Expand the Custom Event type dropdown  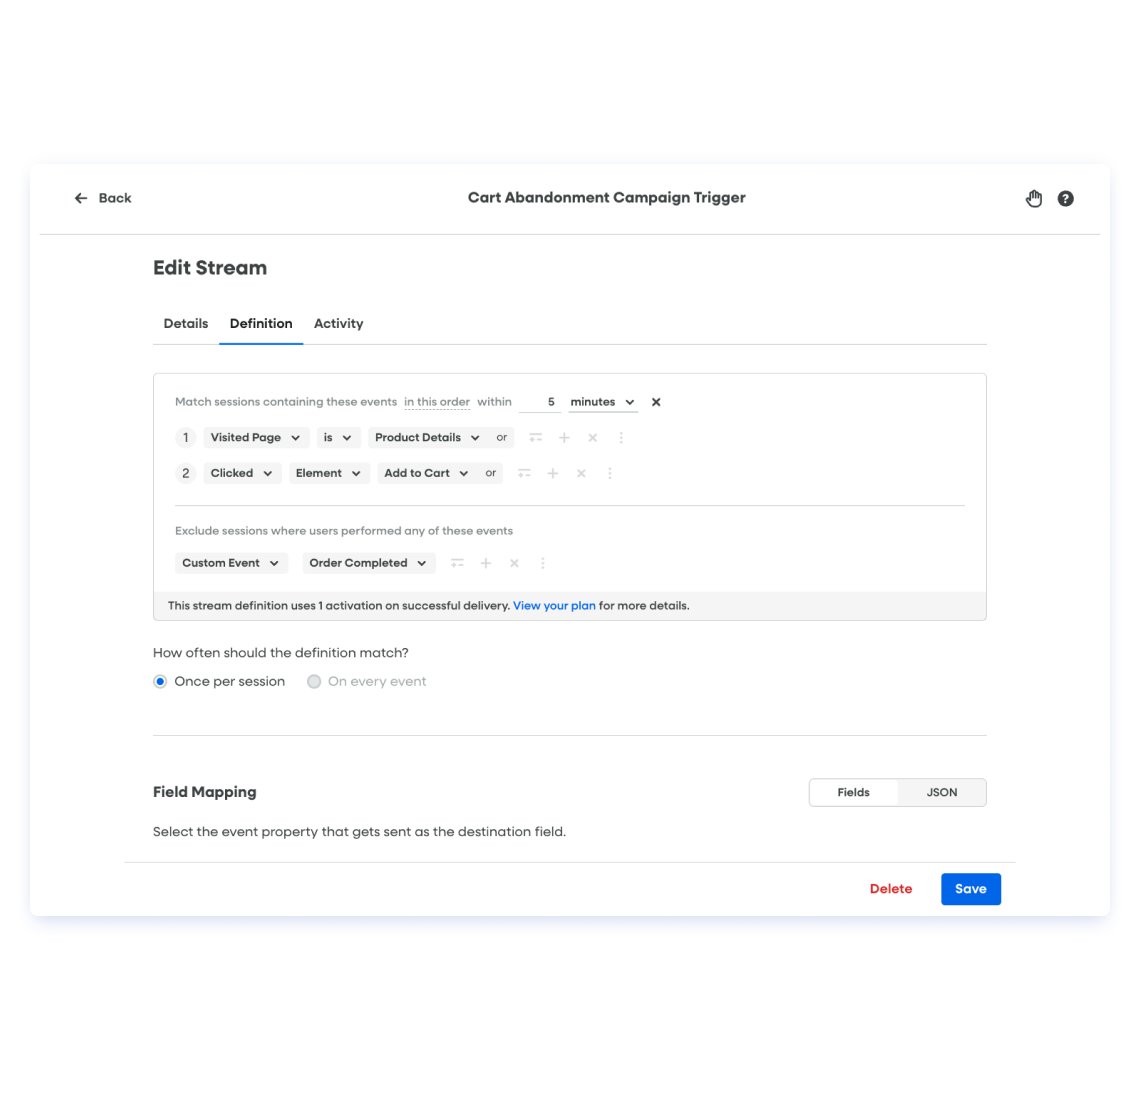click(231, 563)
